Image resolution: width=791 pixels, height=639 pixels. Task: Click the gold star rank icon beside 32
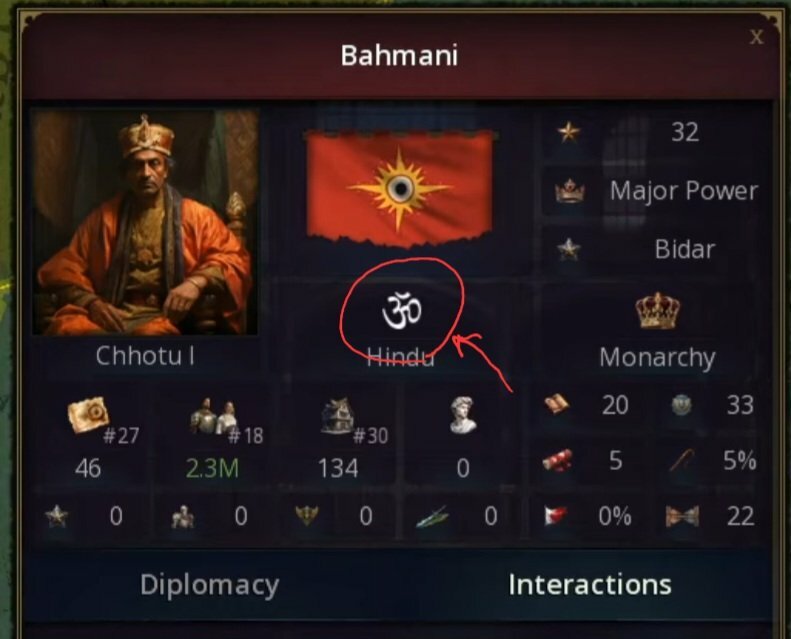point(569,133)
